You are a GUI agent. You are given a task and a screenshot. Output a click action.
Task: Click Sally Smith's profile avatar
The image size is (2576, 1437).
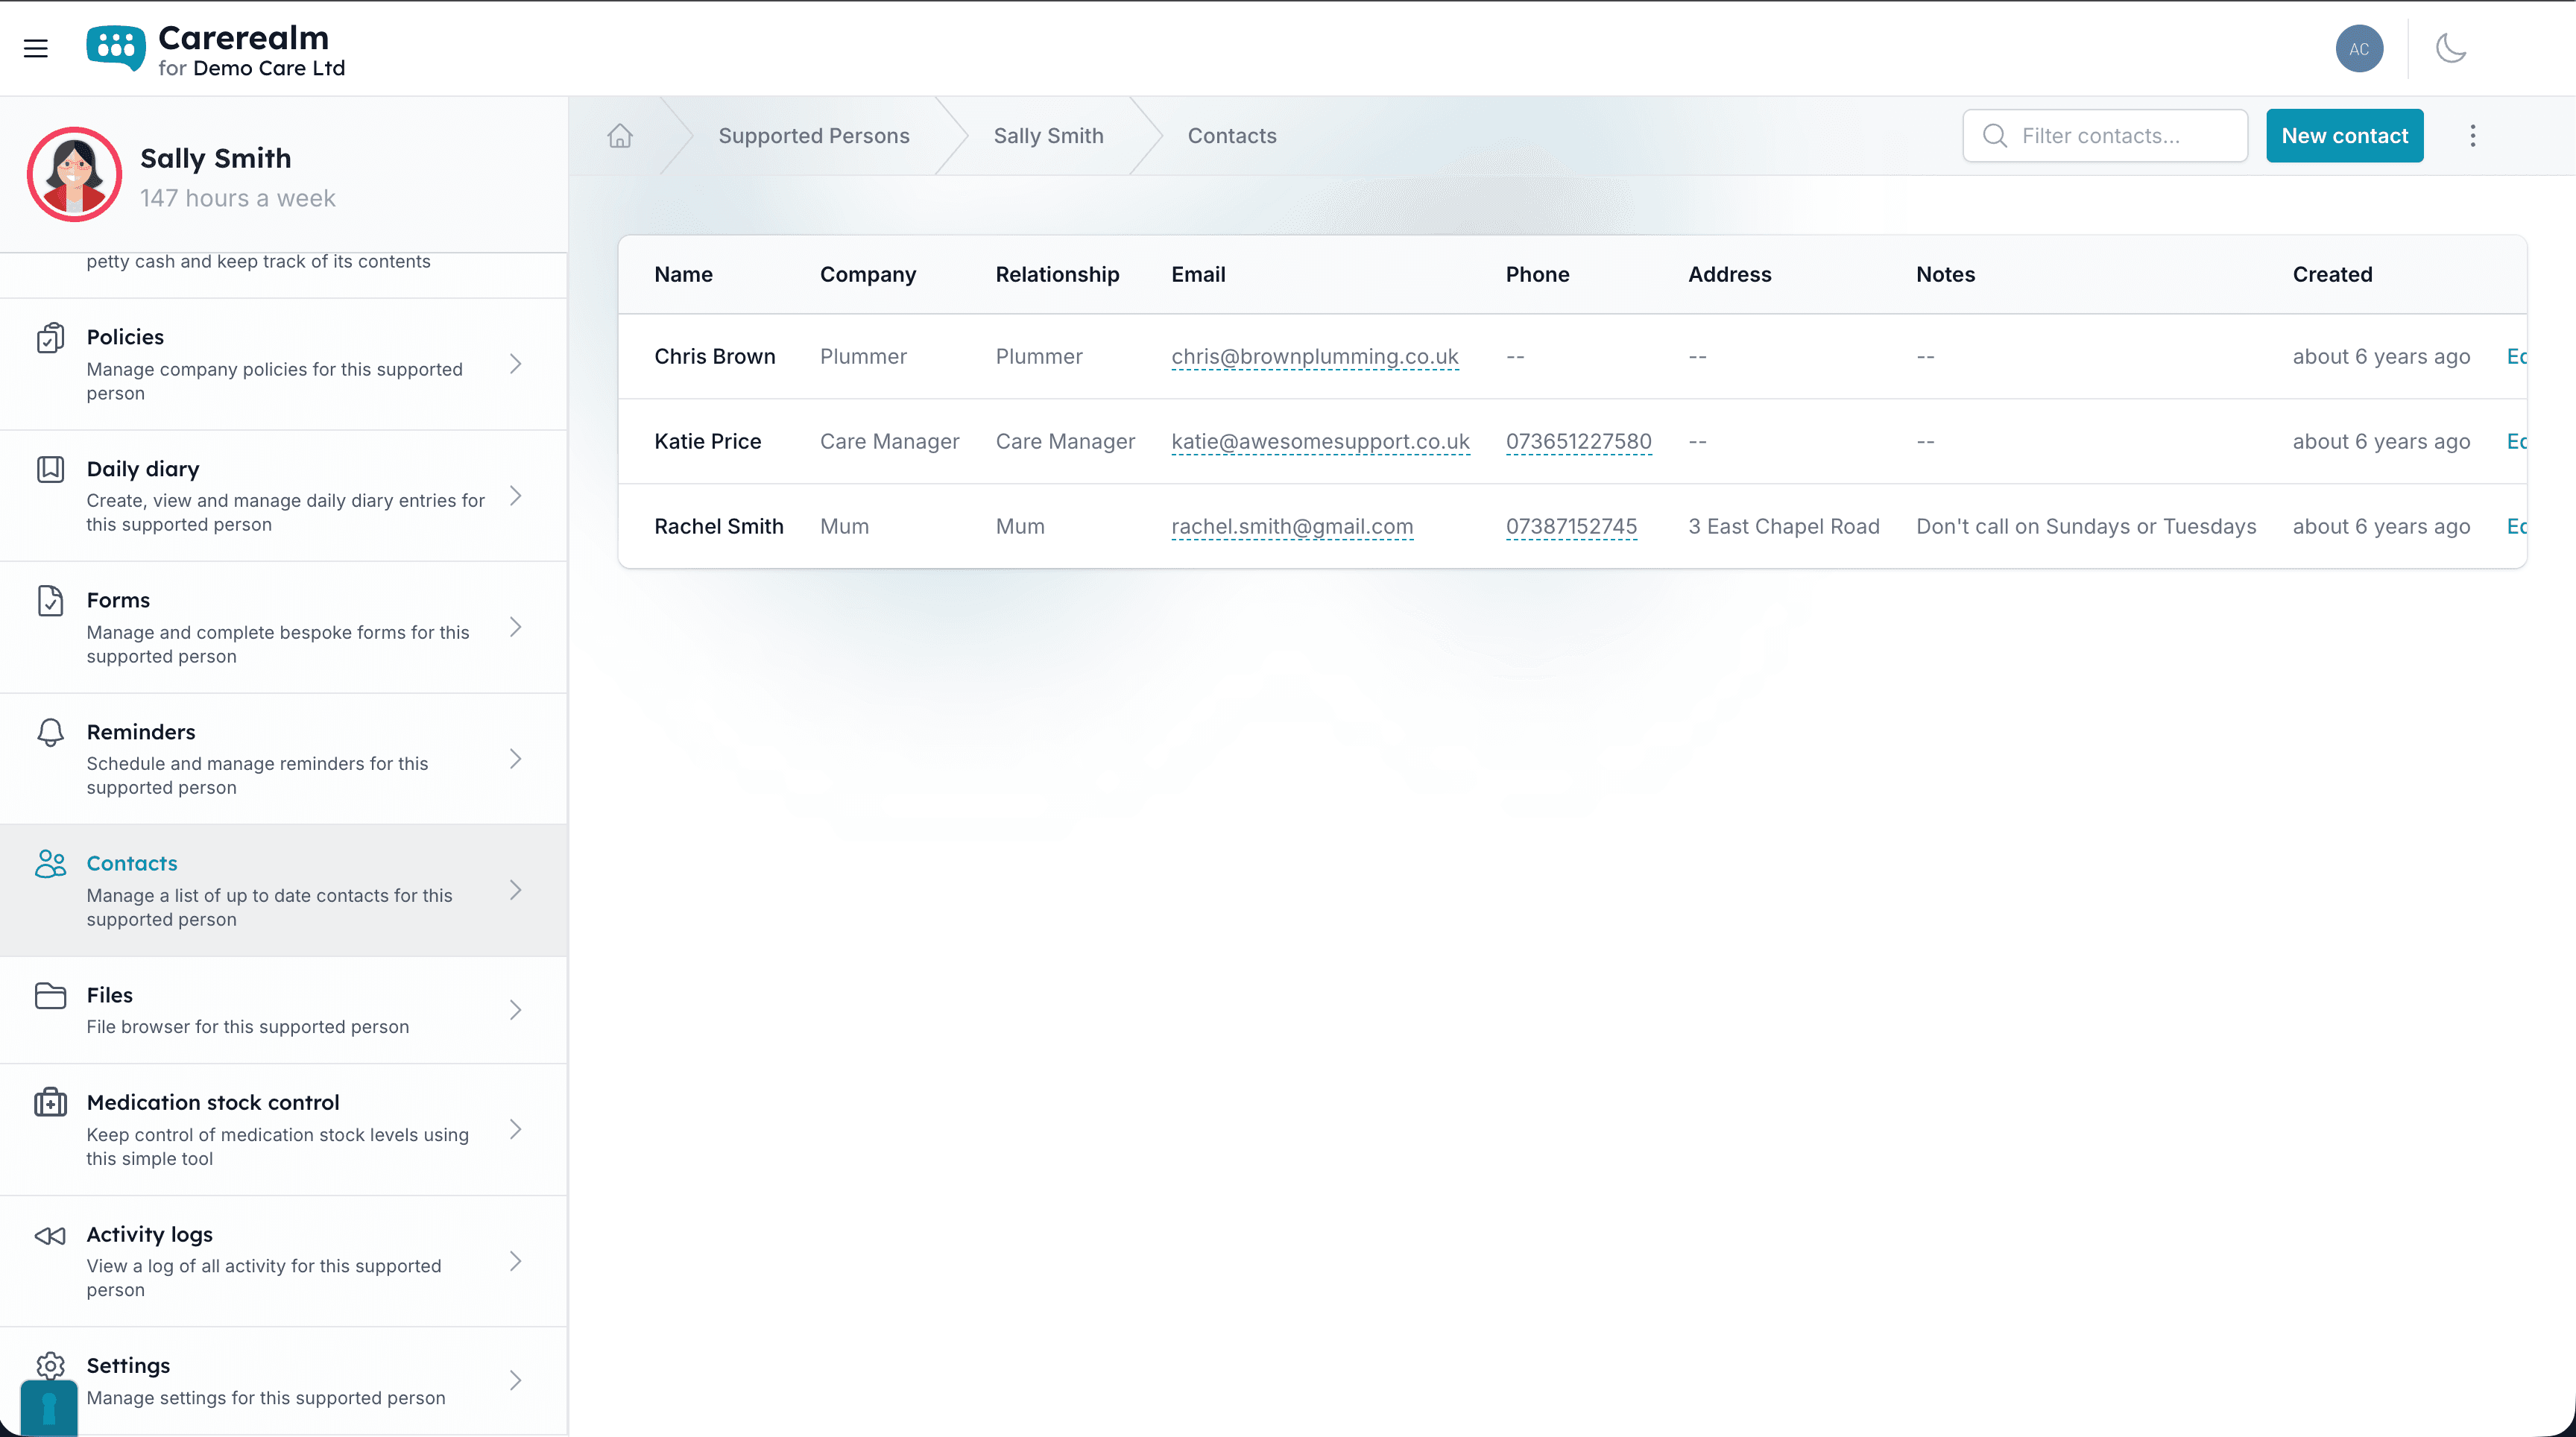tap(74, 174)
